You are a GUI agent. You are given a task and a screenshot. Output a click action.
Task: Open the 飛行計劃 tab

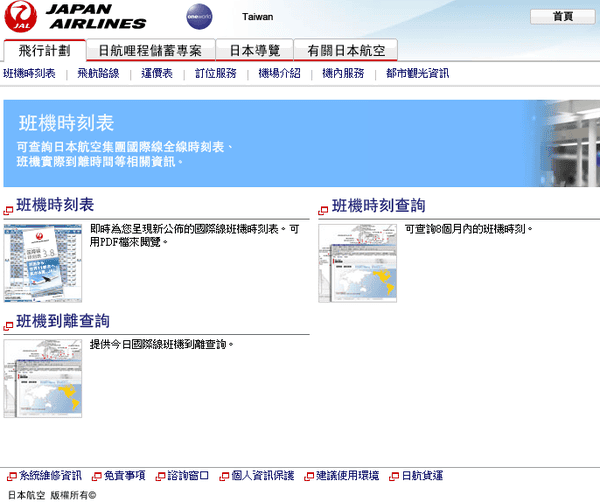[44, 50]
